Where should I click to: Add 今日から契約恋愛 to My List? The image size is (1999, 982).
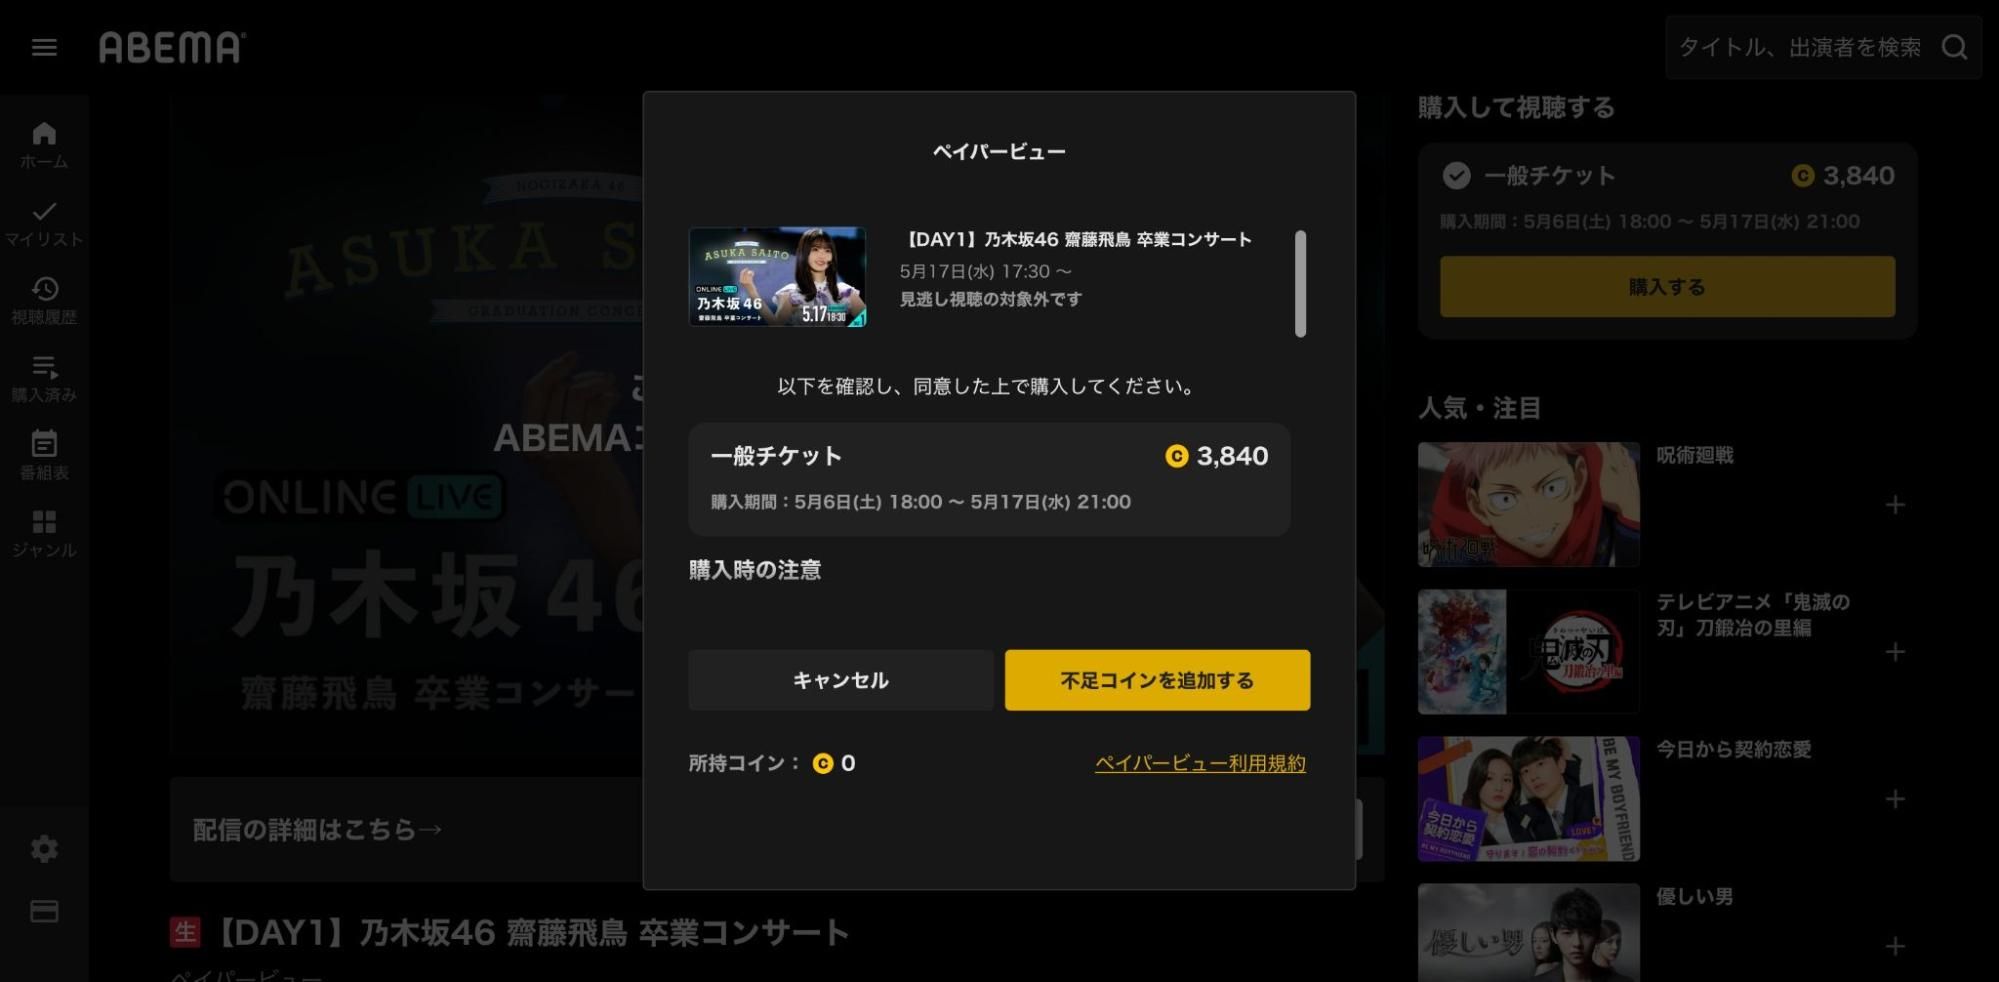point(1894,799)
